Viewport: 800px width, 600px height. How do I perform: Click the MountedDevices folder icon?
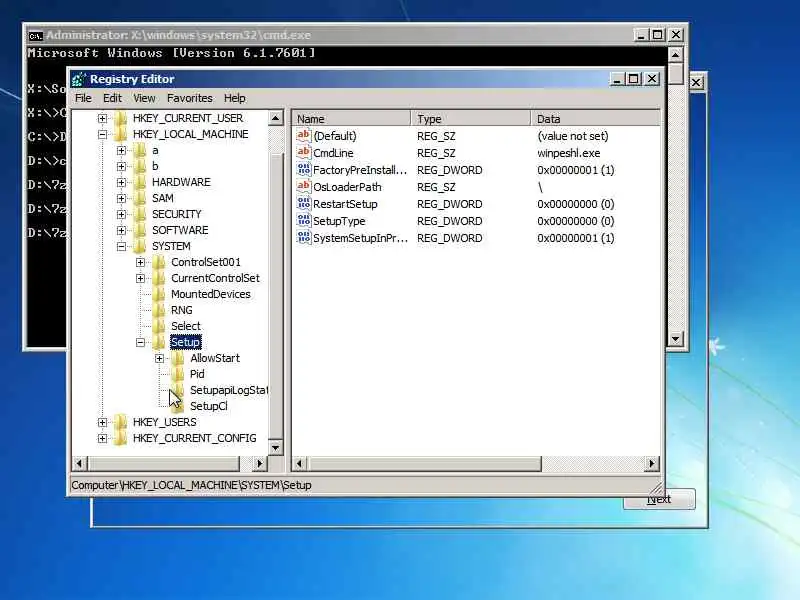(159, 294)
